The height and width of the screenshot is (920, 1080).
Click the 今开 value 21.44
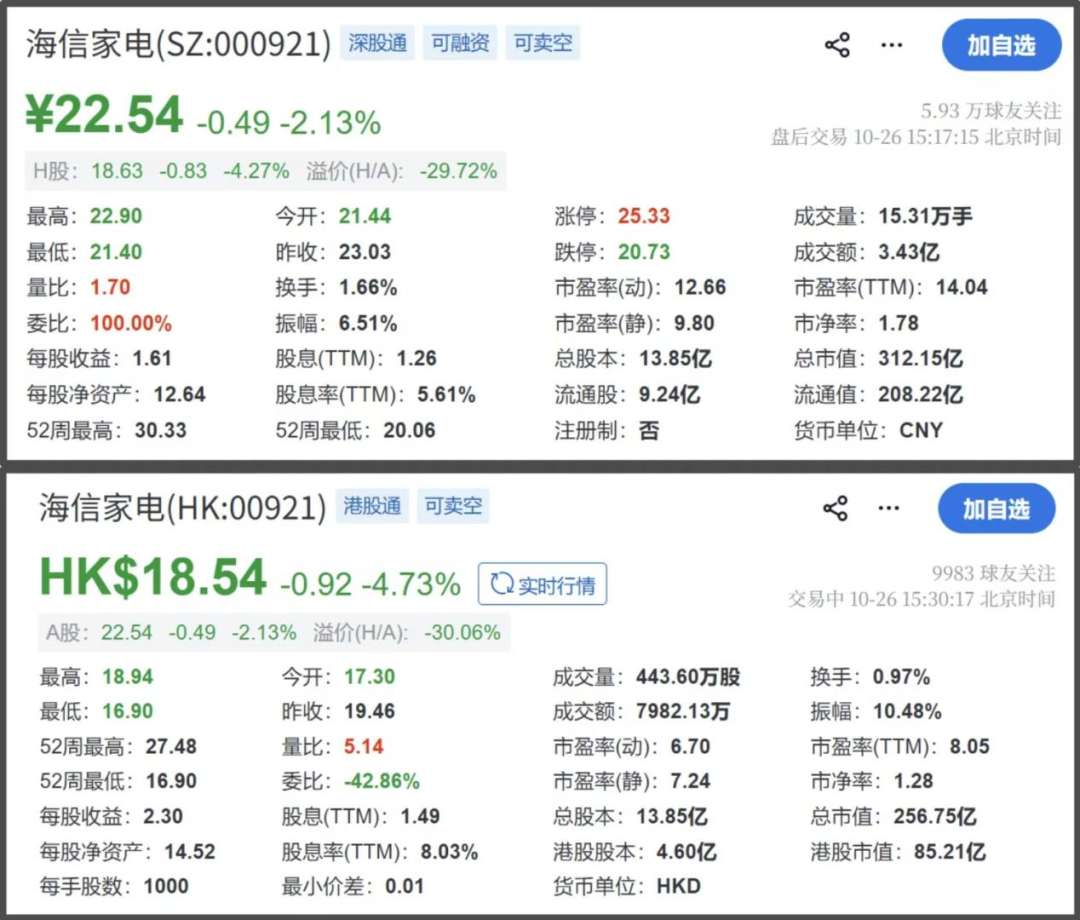point(364,216)
